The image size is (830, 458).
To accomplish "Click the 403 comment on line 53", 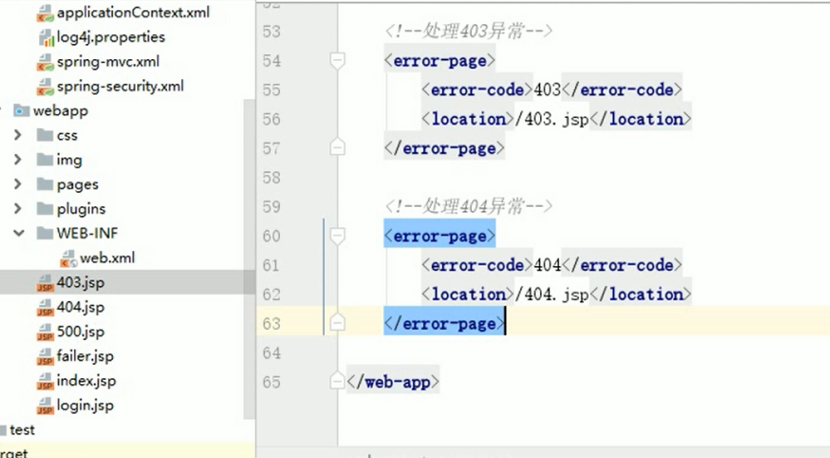I will pyautogui.click(x=468, y=31).
